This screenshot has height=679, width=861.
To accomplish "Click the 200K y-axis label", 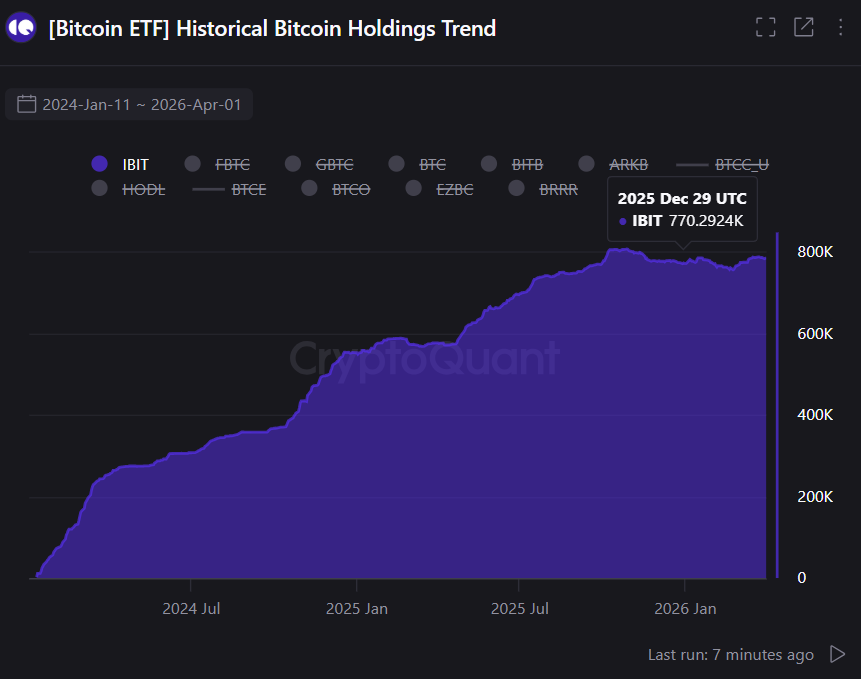I will (x=815, y=496).
